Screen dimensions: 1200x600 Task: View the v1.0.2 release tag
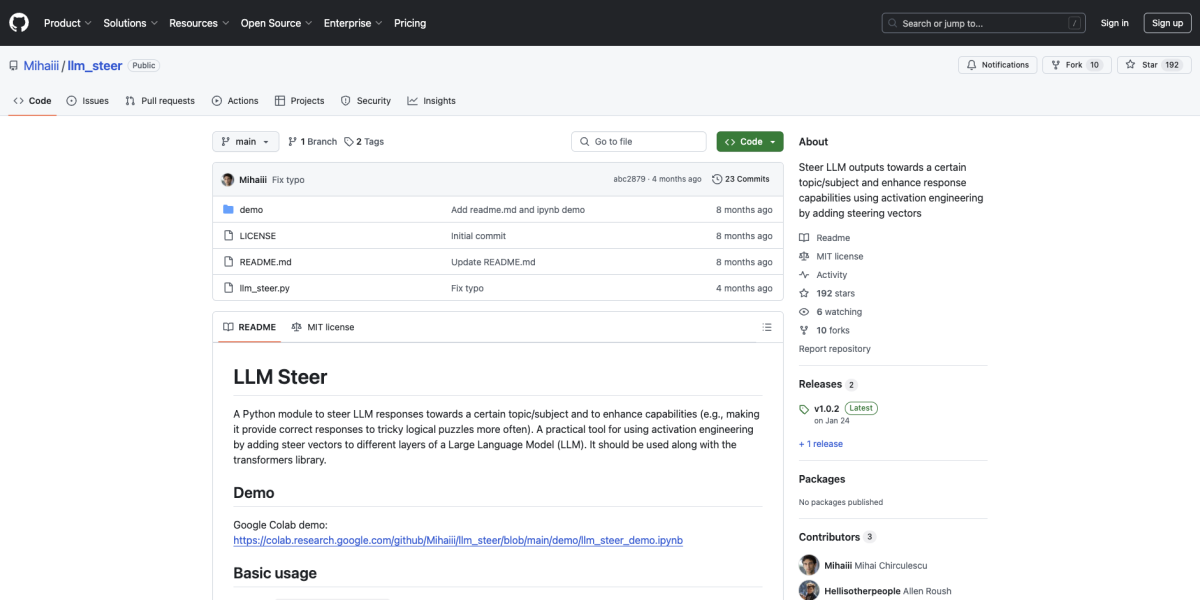[x=826, y=408]
